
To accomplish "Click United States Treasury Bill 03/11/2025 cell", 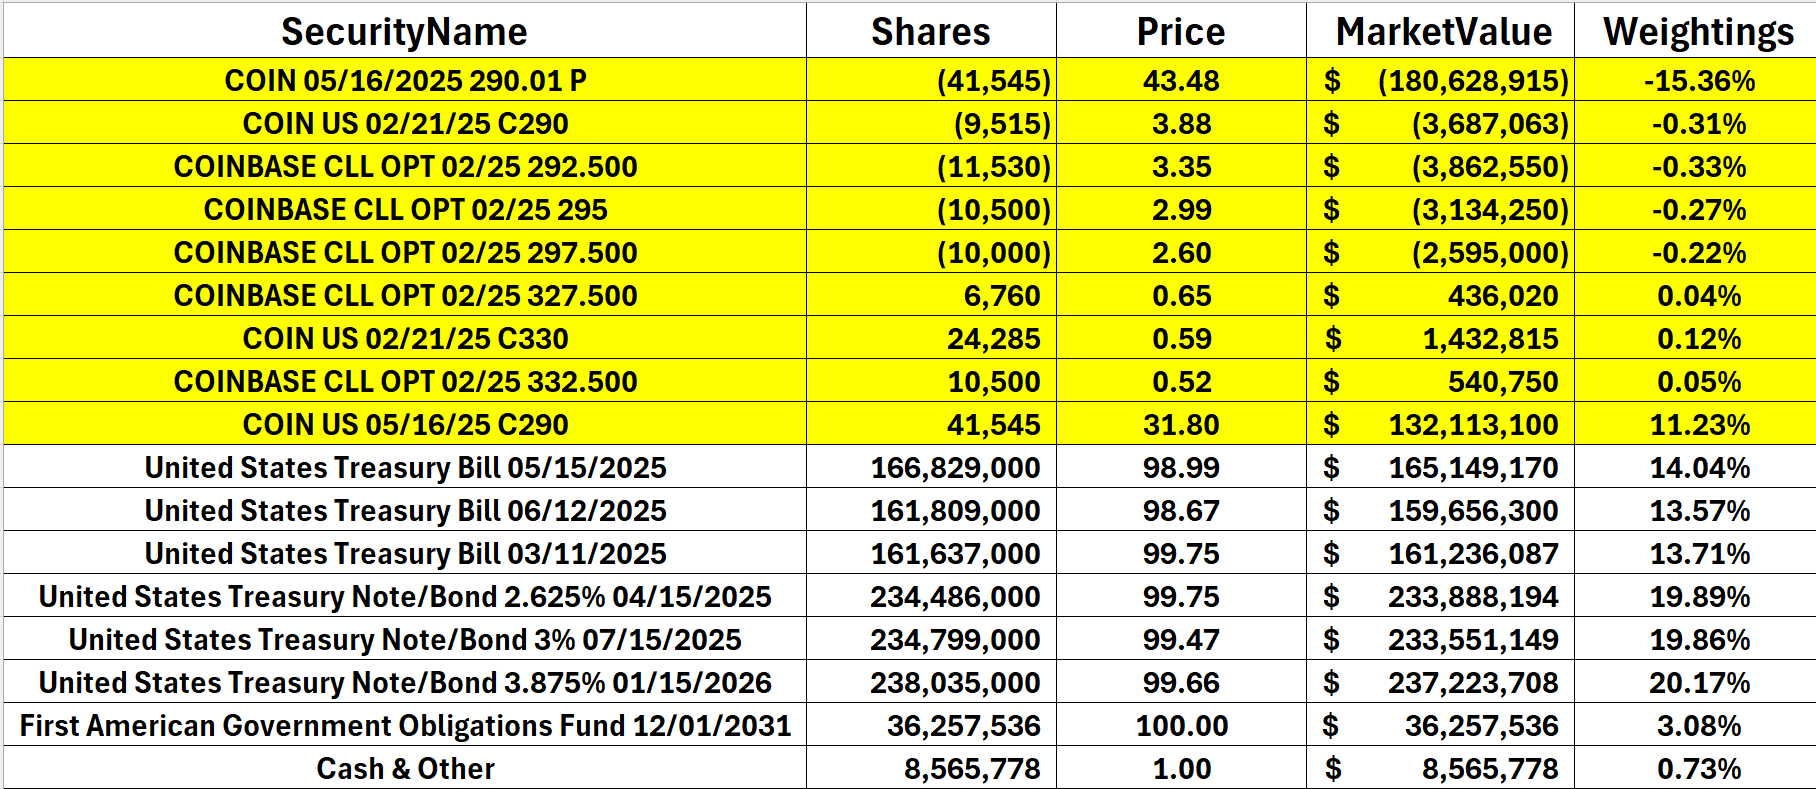I will 405,553.
